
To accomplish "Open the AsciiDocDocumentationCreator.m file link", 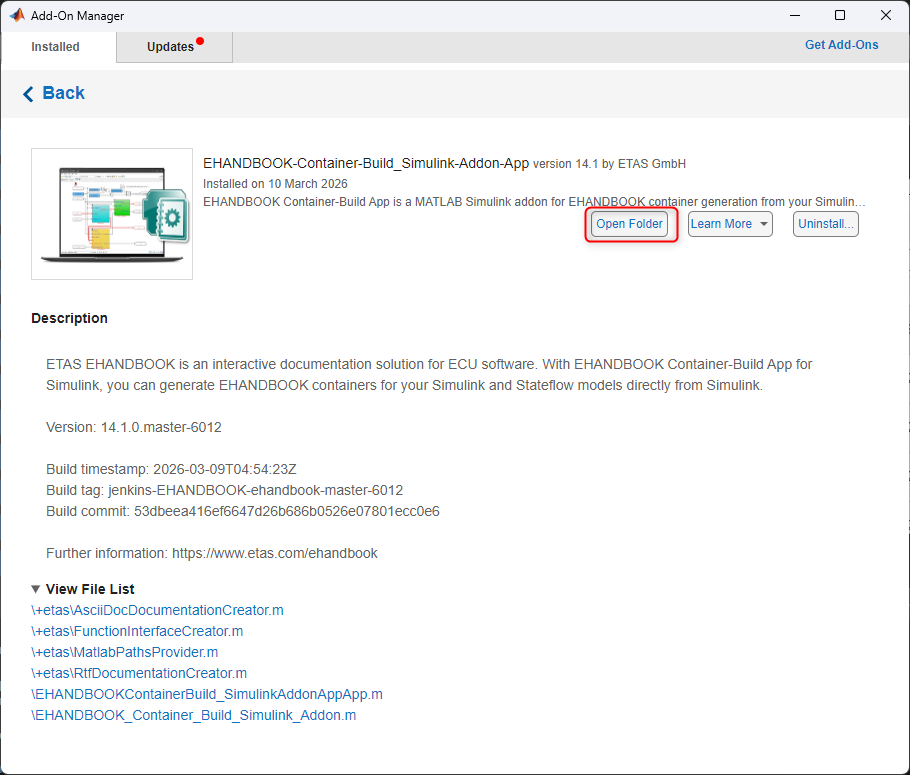I will (157, 610).
